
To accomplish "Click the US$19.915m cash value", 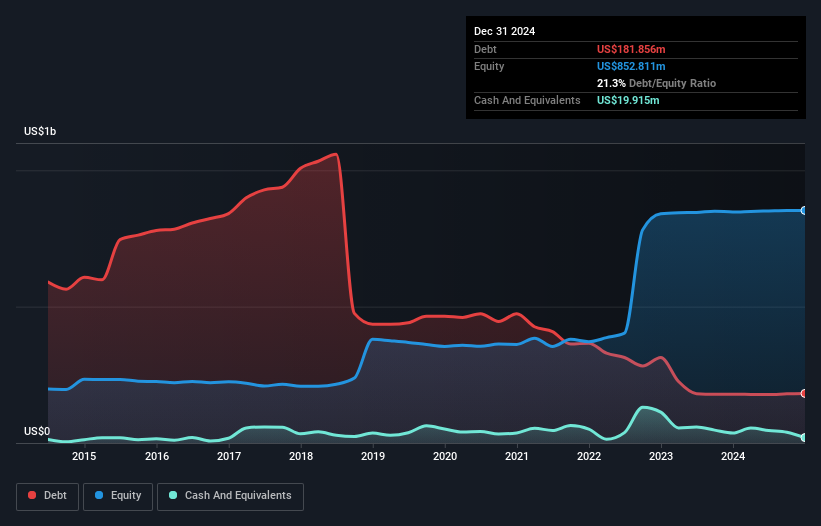I will click(628, 100).
